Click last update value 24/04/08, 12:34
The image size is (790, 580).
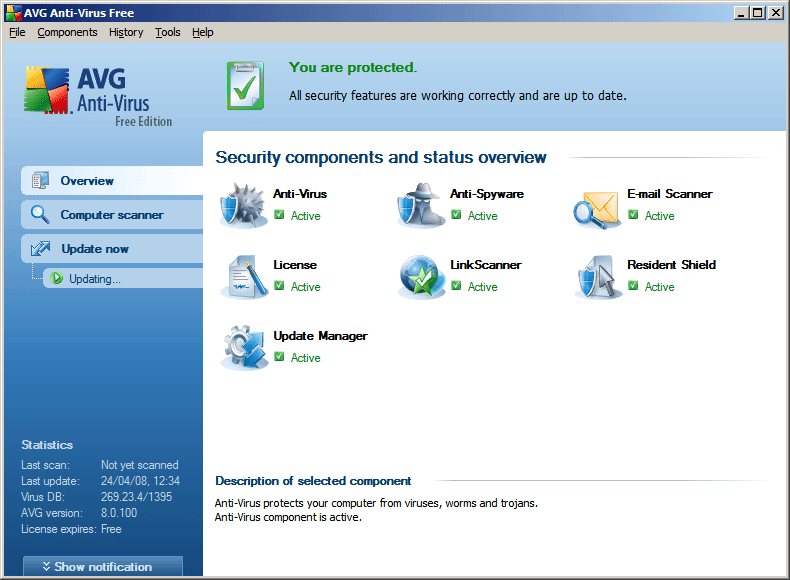coord(140,481)
